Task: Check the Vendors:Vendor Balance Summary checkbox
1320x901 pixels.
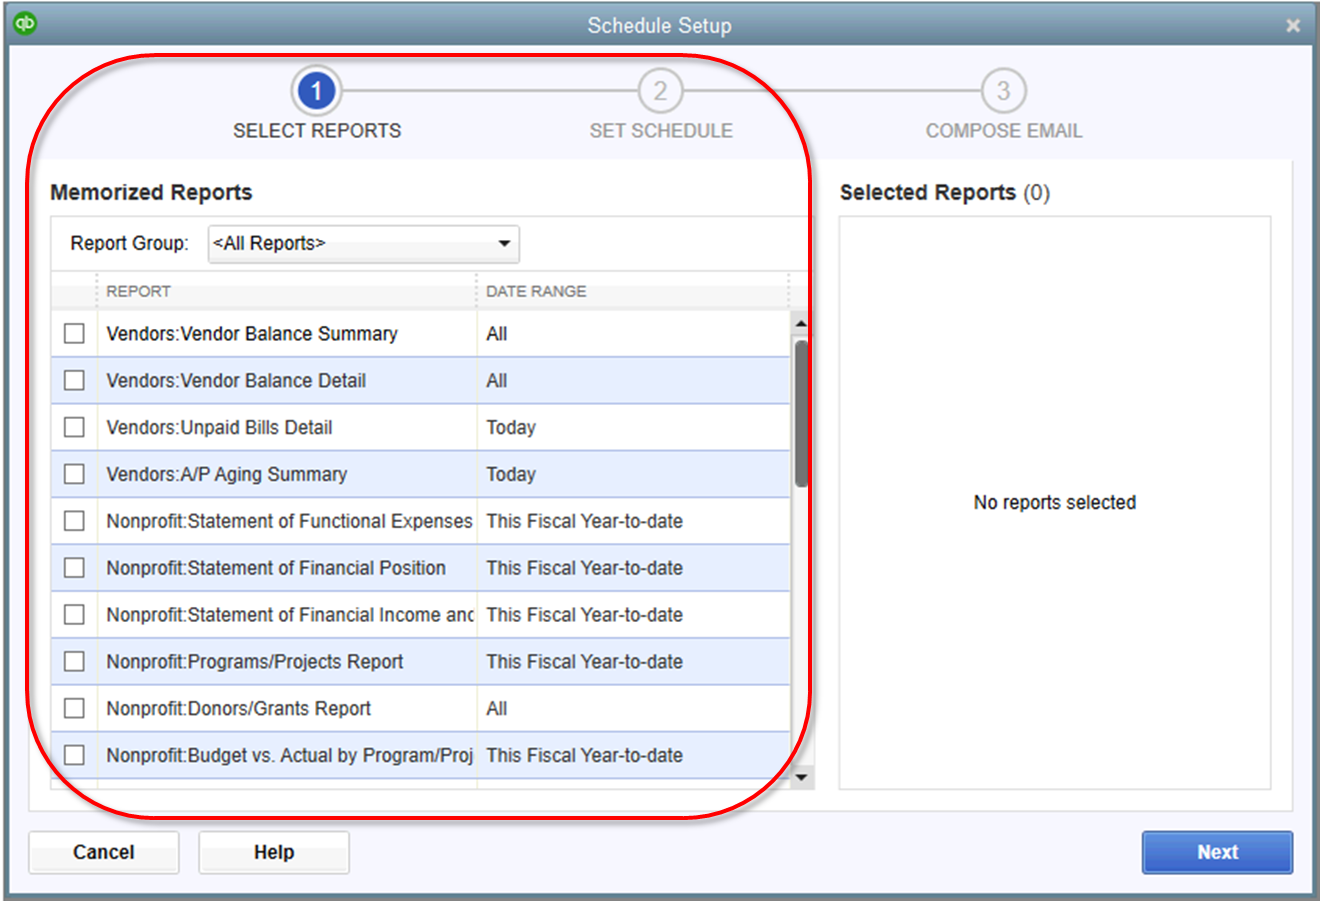Action: pyautogui.click(x=74, y=333)
